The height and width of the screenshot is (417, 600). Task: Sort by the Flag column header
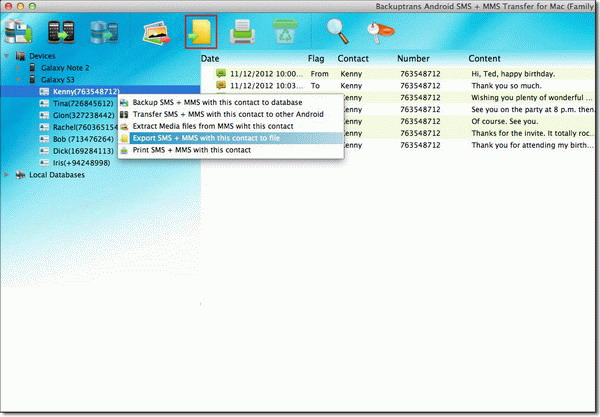coord(316,59)
